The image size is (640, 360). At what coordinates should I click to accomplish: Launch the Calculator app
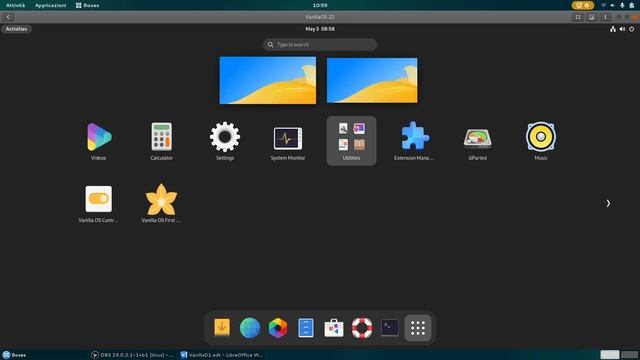pyautogui.click(x=162, y=141)
